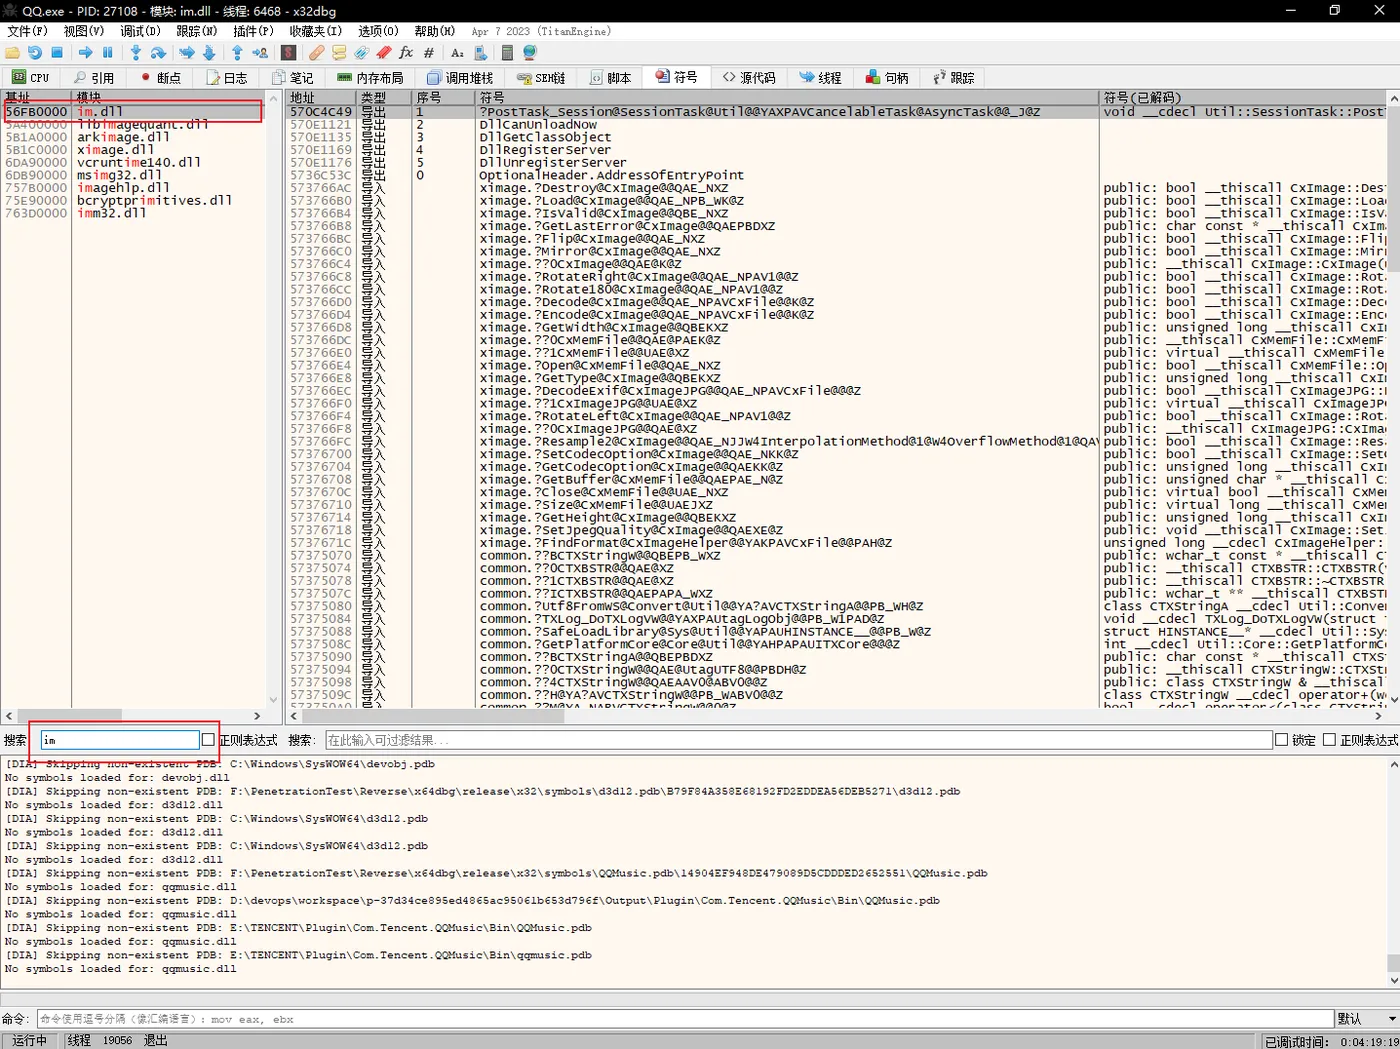
Task: Switch to the 线程 threads tab
Action: coord(821,77)
